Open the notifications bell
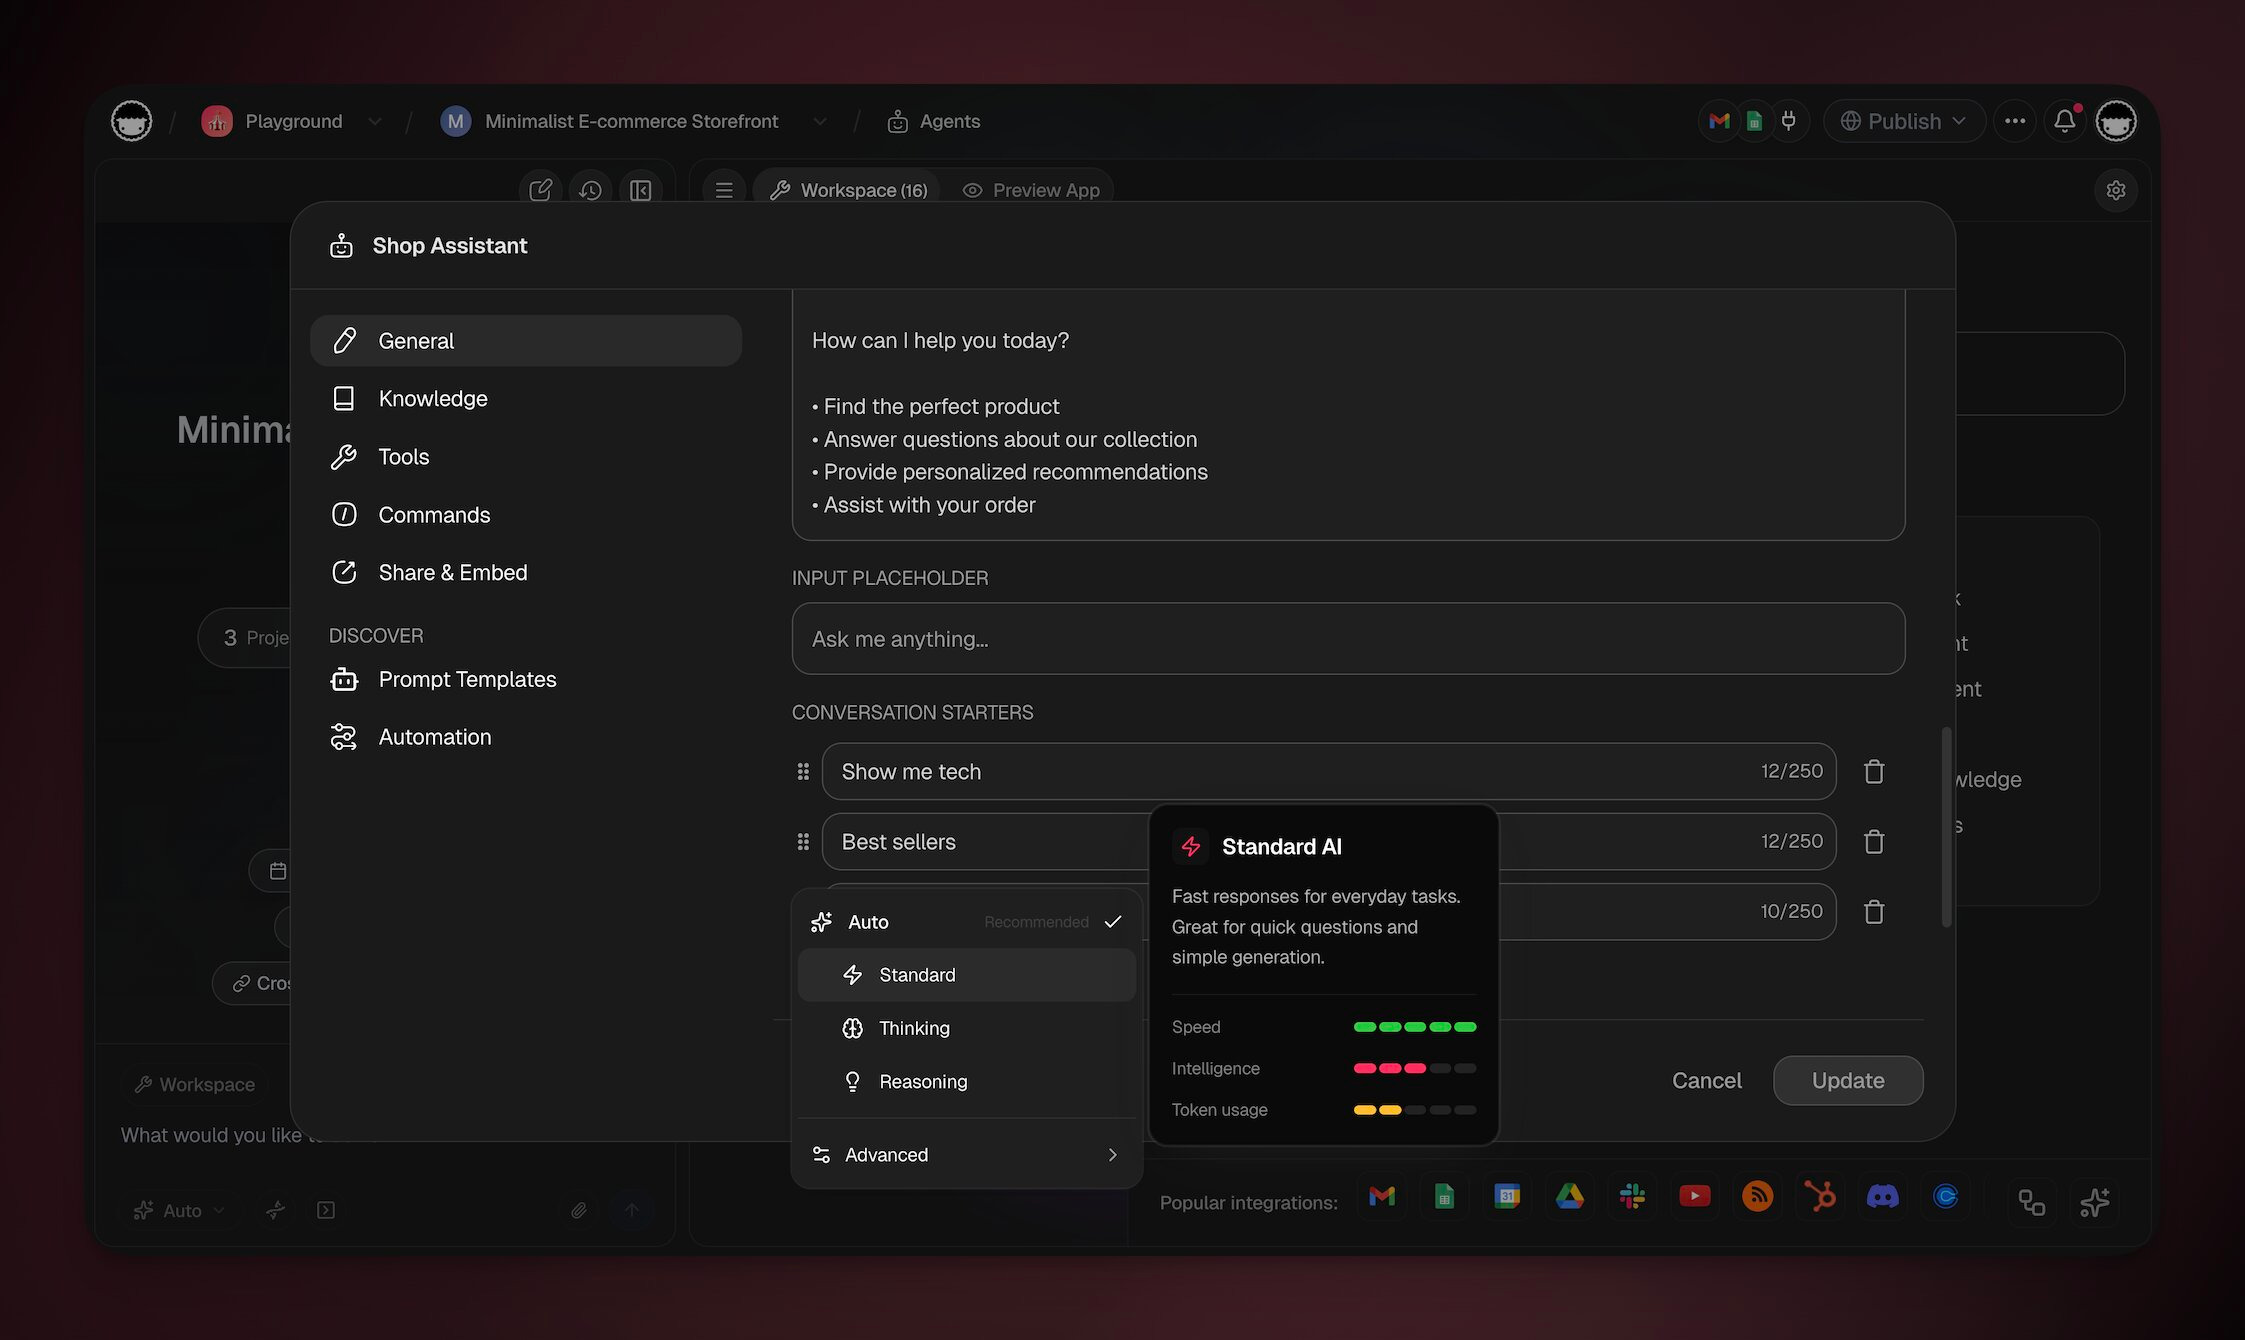 pos(2064,121)
